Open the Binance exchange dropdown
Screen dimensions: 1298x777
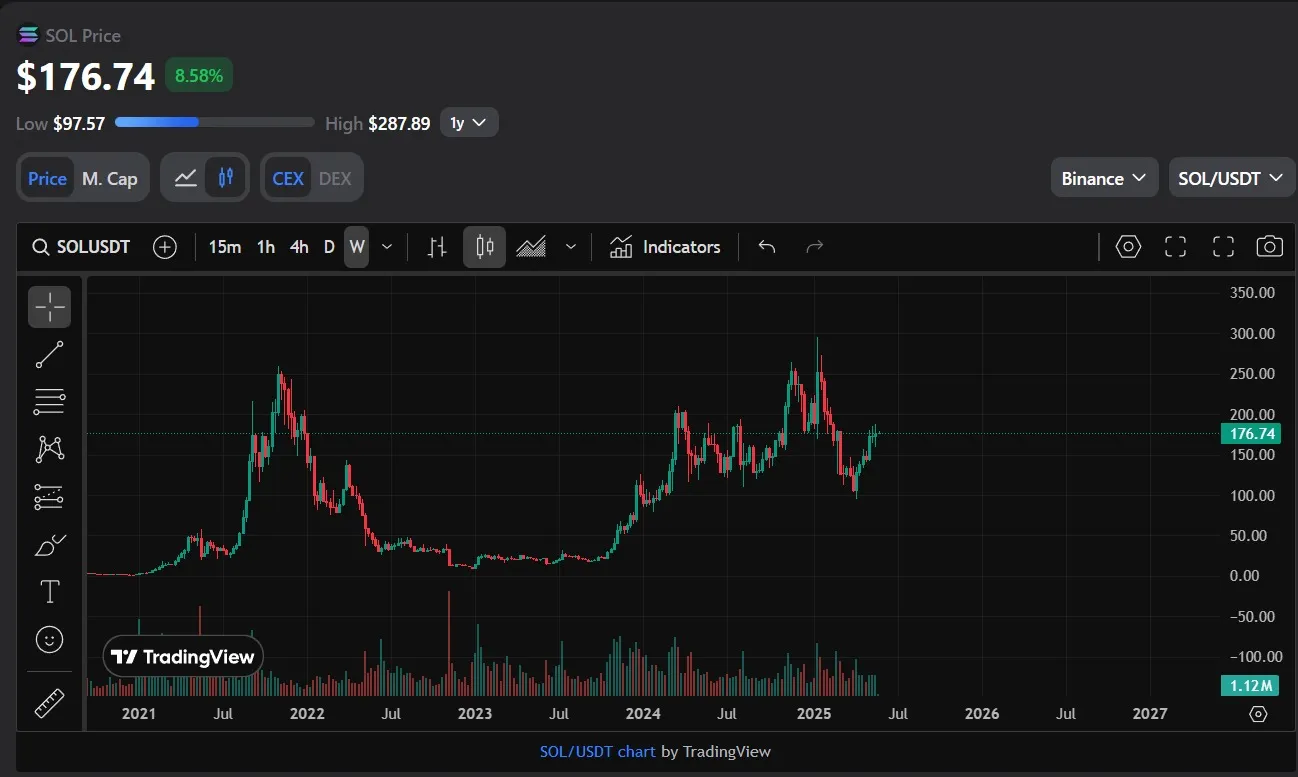click(x=1103, y=178)
